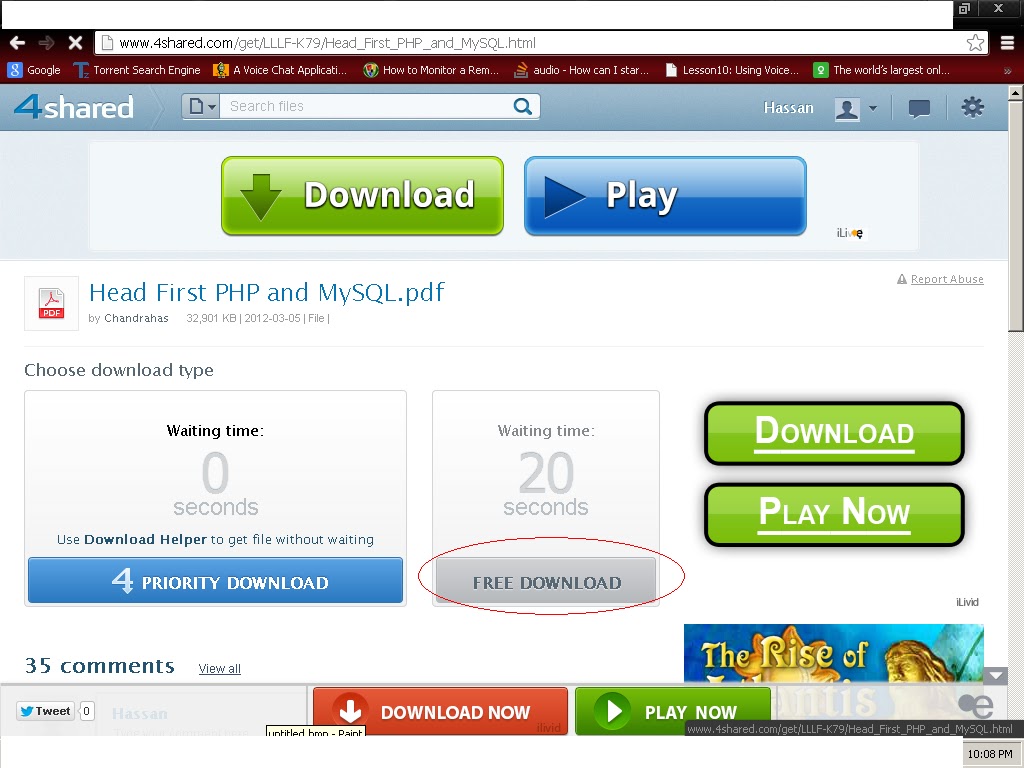1024x768 pixels.
Task: Open the file type search dropdown
Action: 201,106
